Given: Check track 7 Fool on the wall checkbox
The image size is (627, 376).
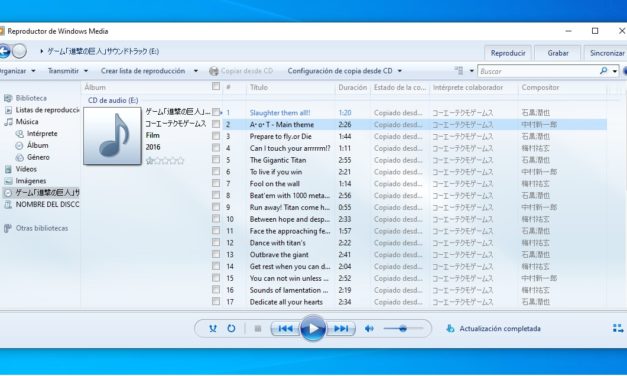Looking at the screenshot, I should point(216,183).
